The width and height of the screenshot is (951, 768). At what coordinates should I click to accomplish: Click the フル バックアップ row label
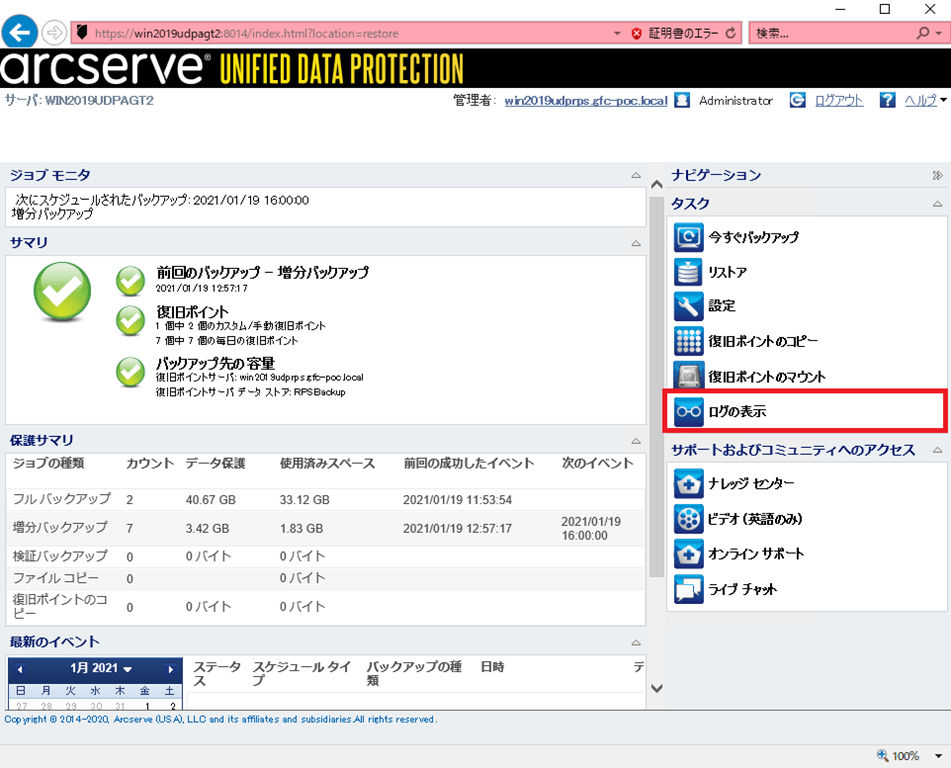click(62, 499)
